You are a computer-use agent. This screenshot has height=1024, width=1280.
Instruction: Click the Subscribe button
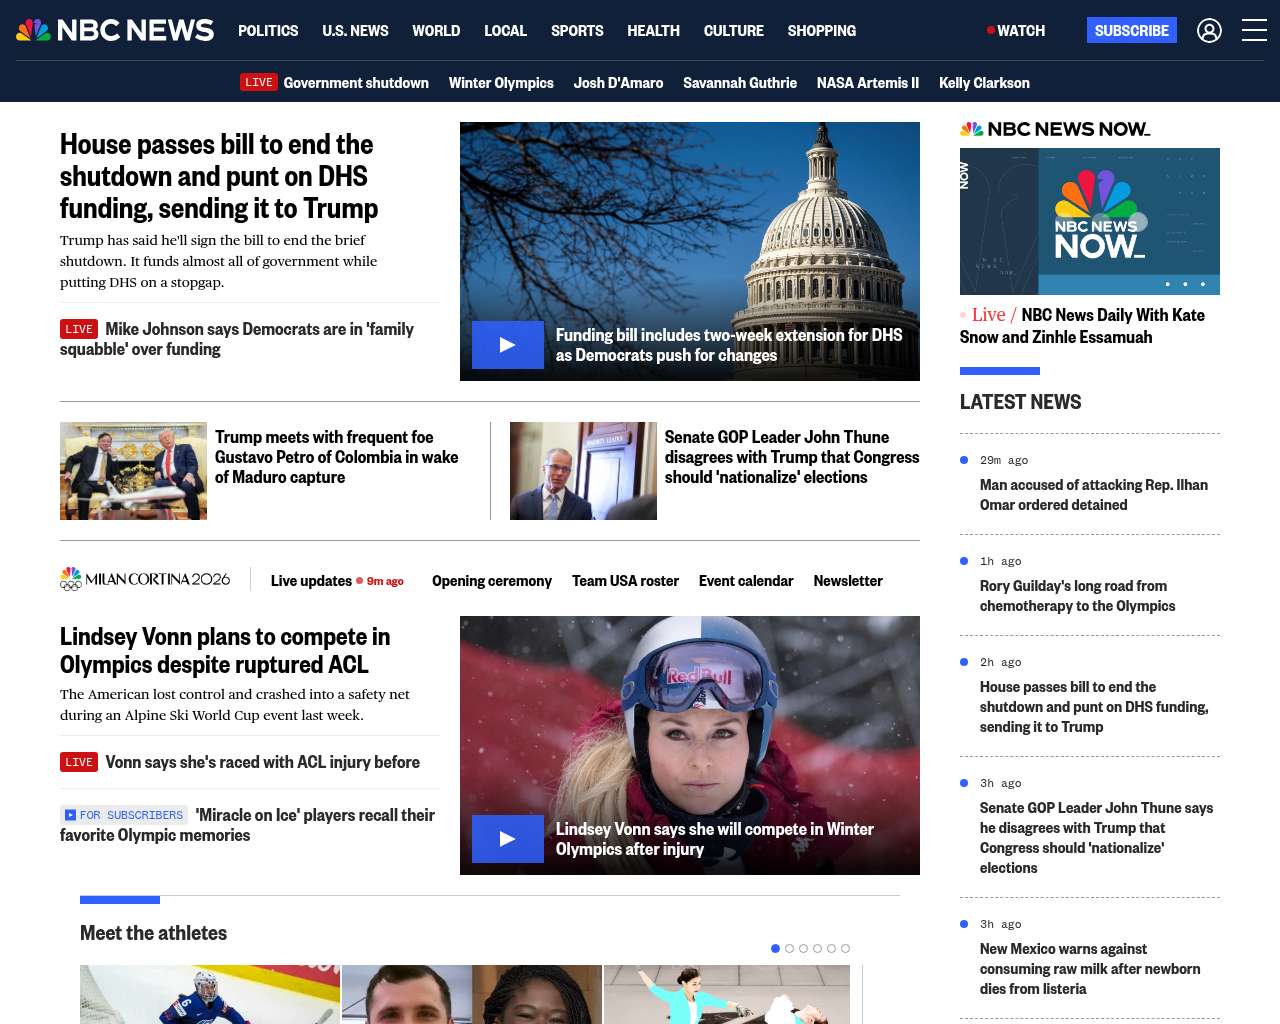point(1131,31)
